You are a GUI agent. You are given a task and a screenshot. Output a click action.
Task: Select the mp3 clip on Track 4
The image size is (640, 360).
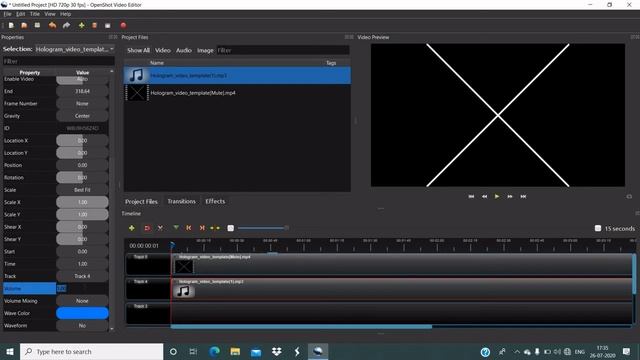coord(402,289)
